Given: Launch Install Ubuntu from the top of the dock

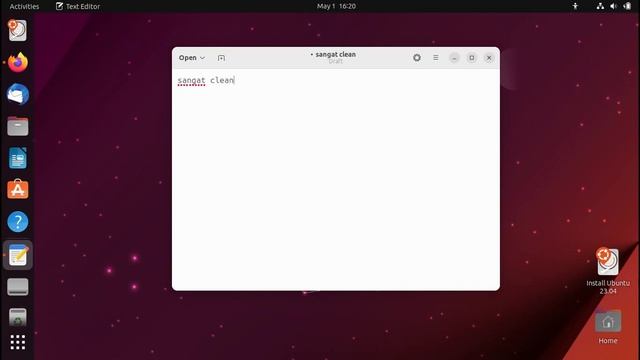Looking at the screenshot, I should pyautogui.click(x=18, y=31).
